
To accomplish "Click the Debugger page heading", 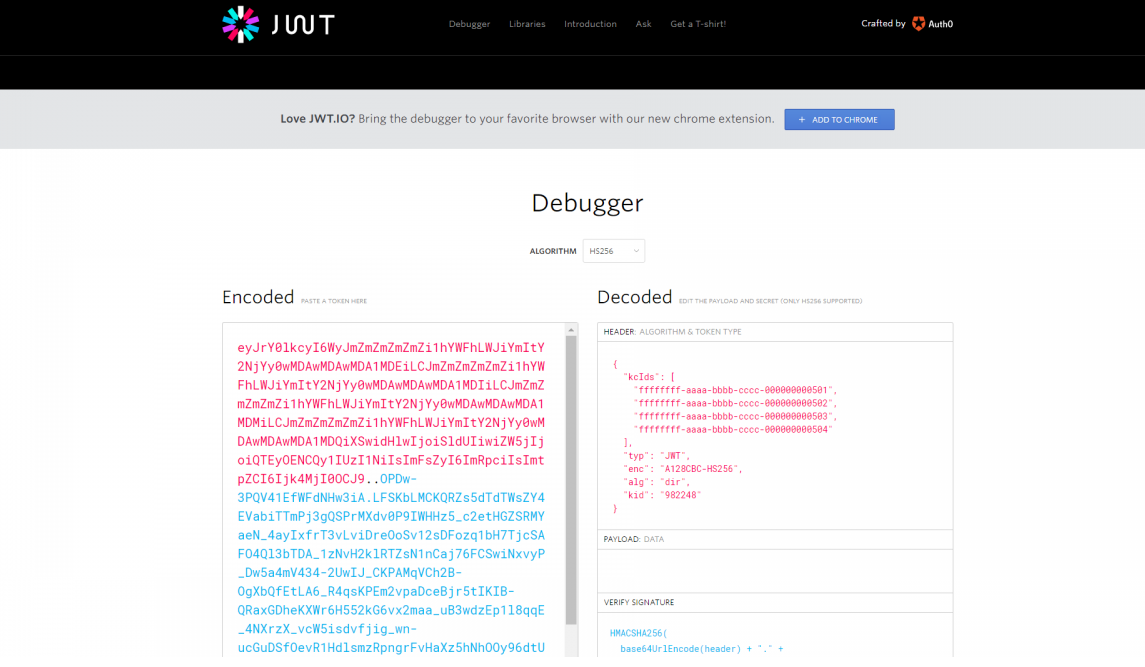I will click(587, 203).
